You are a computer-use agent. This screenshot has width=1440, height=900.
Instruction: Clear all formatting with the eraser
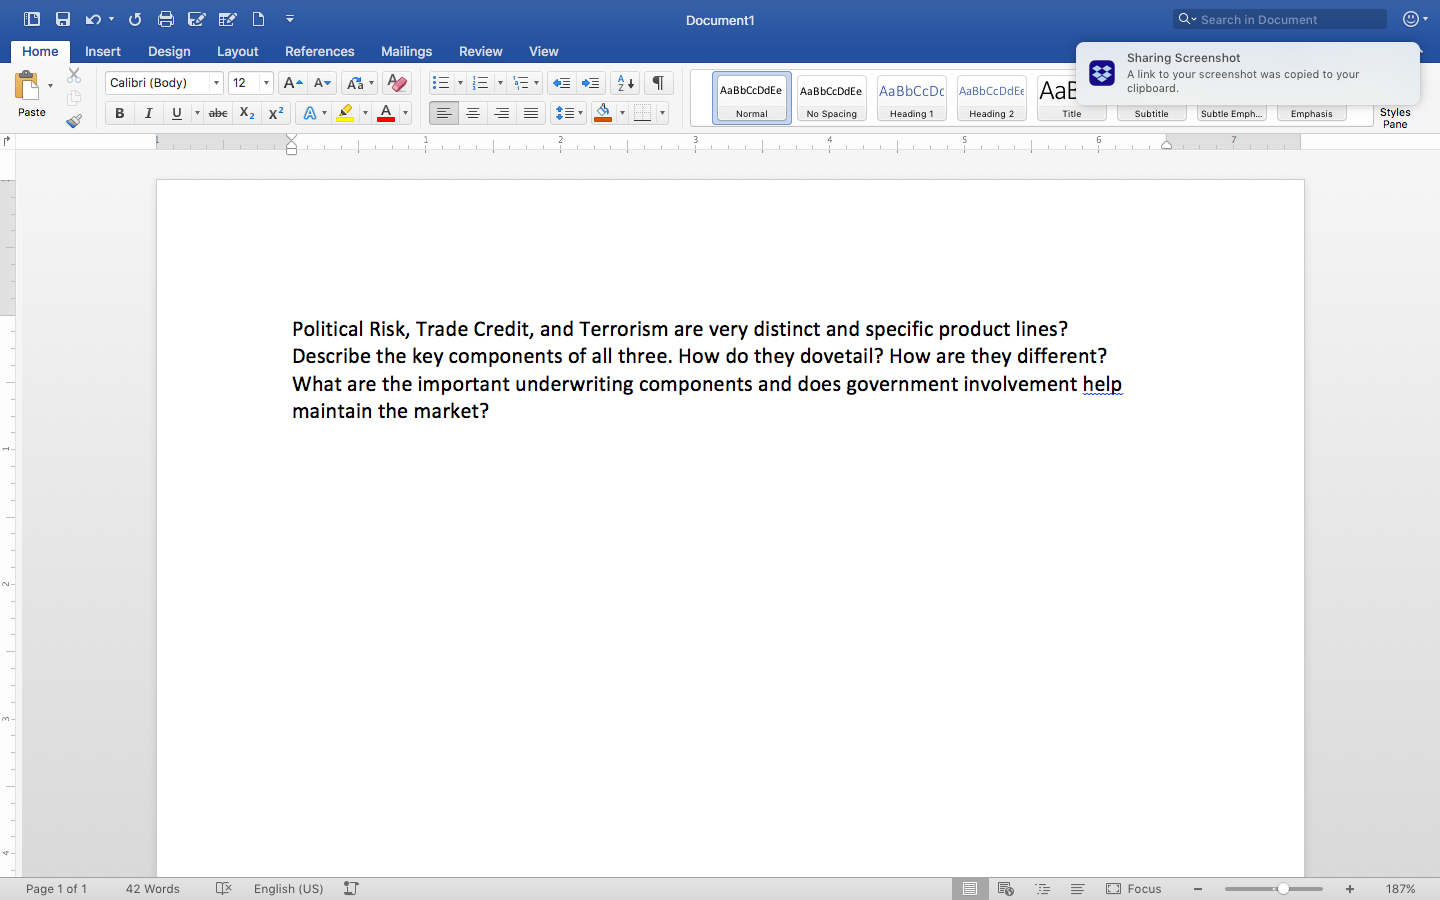click(396, 83)
